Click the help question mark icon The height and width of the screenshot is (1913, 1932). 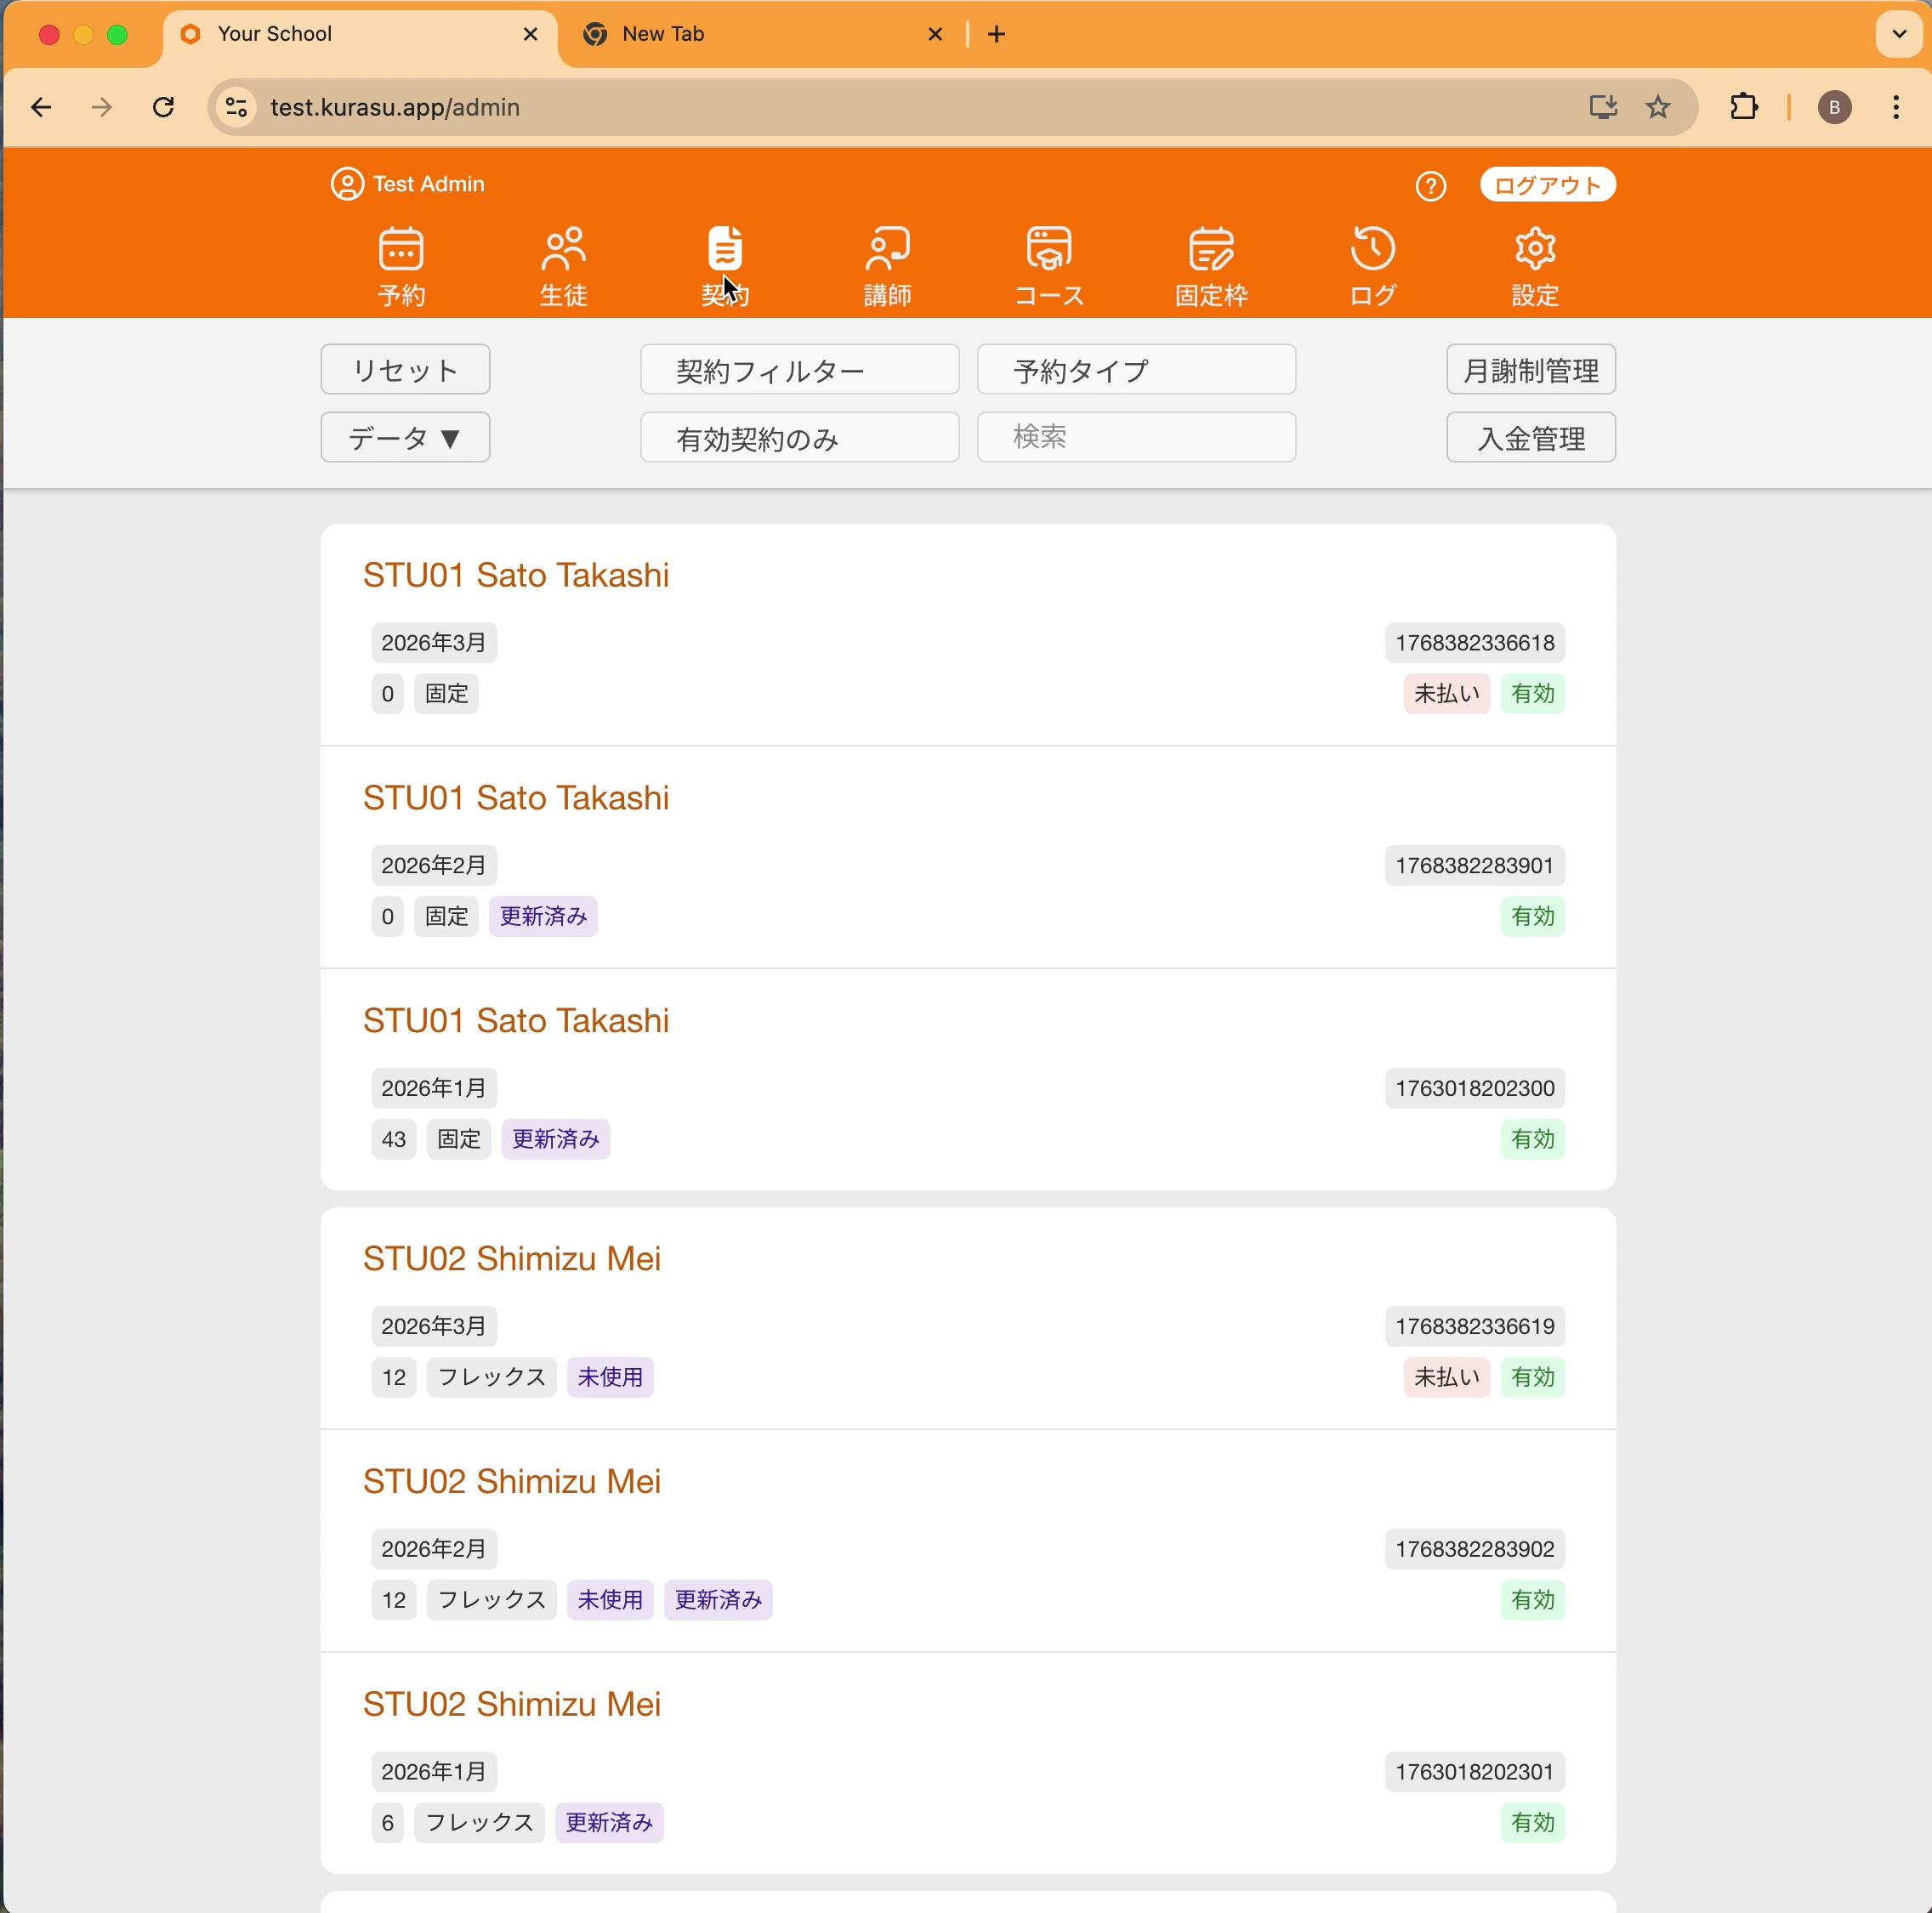1430,186
